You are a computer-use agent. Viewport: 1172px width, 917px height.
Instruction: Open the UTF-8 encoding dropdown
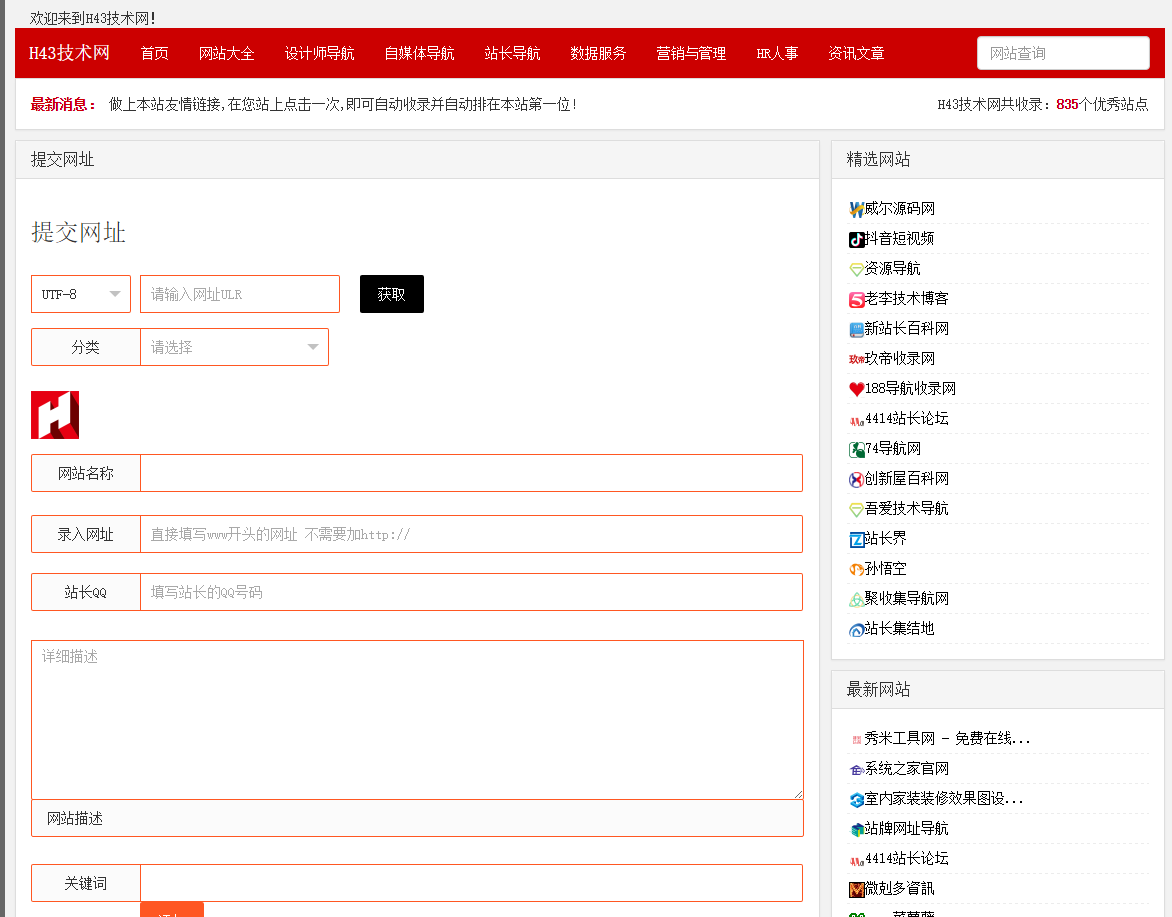click(x=81, y=294)
